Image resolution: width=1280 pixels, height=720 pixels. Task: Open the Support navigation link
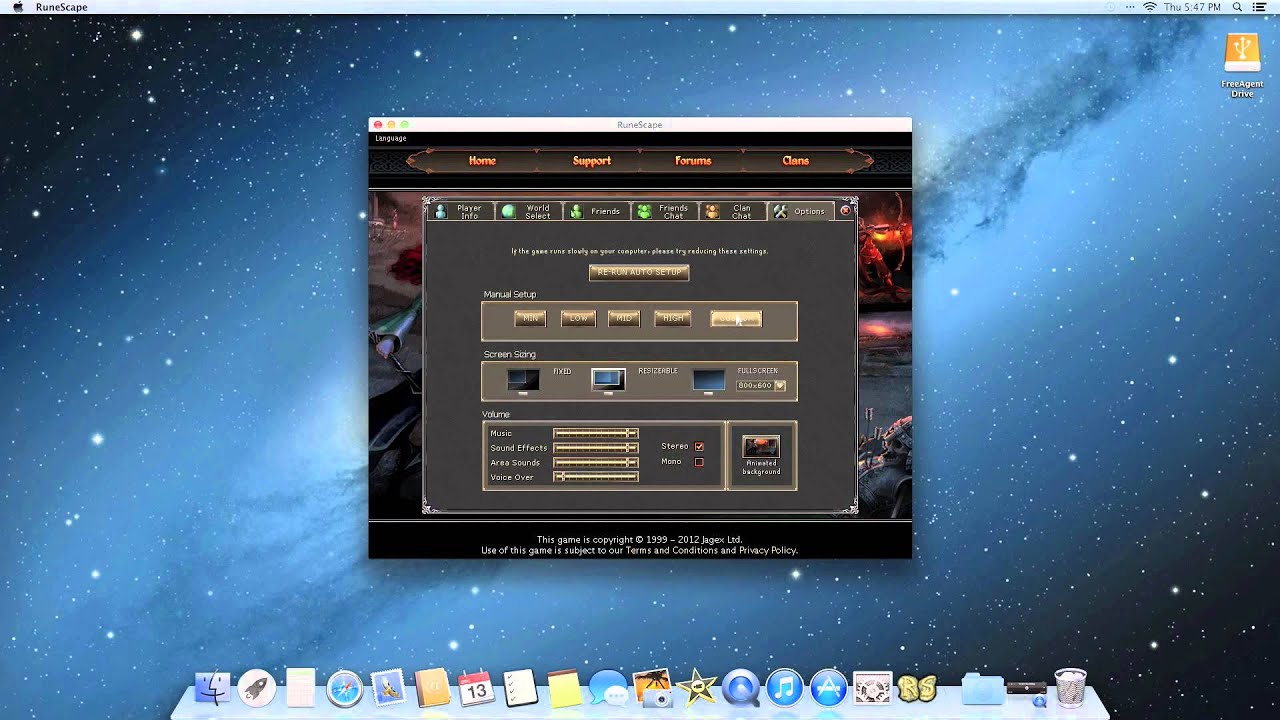point(592,160)
